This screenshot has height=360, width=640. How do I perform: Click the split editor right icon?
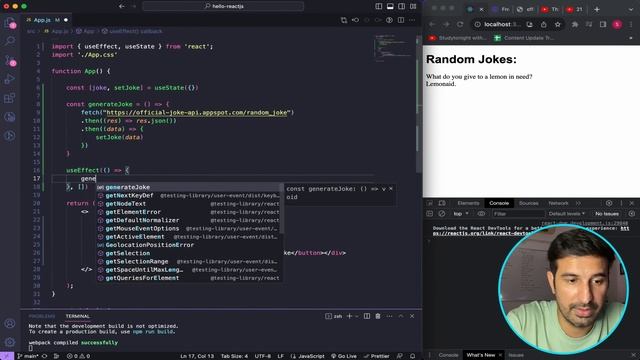point(401,20)
